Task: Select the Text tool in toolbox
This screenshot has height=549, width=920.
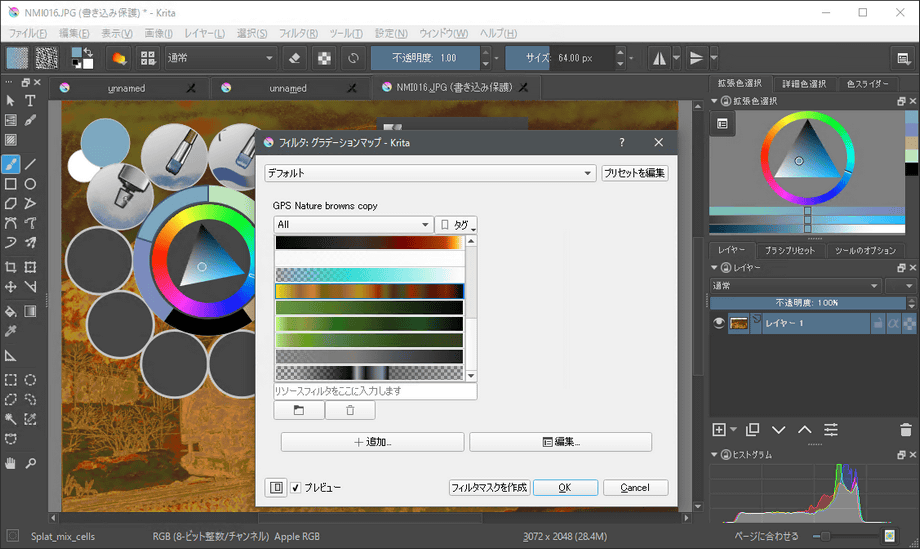Action: (30, 100)
